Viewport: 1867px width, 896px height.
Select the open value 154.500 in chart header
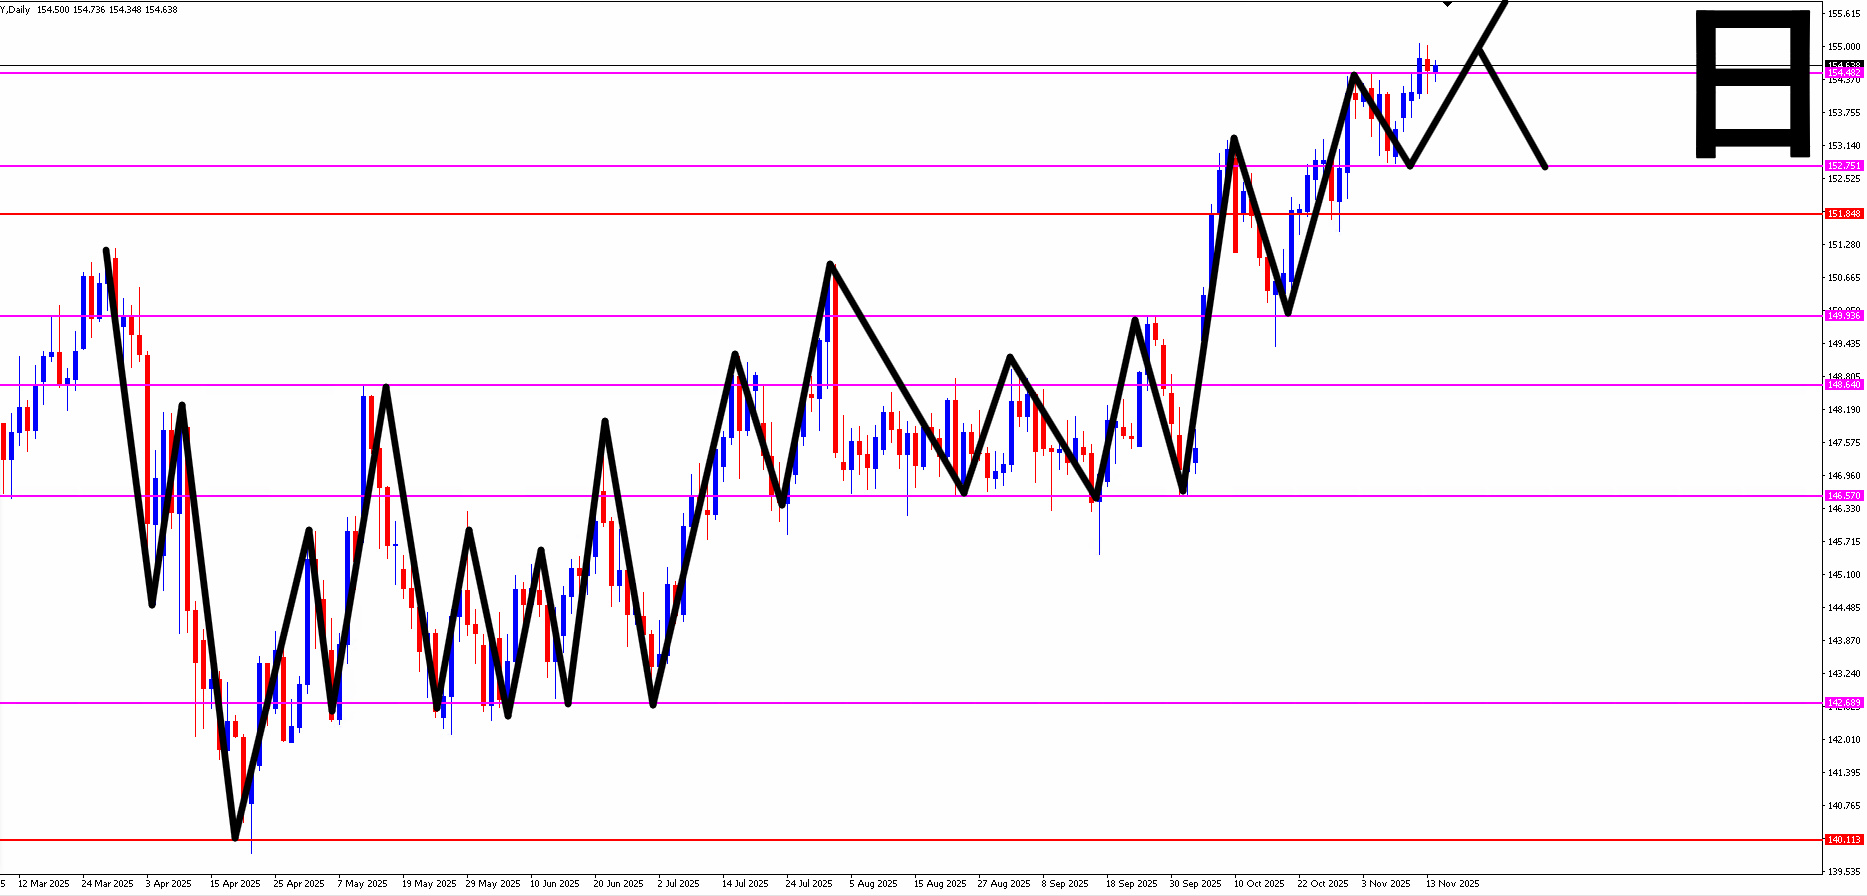coord(53,10)
